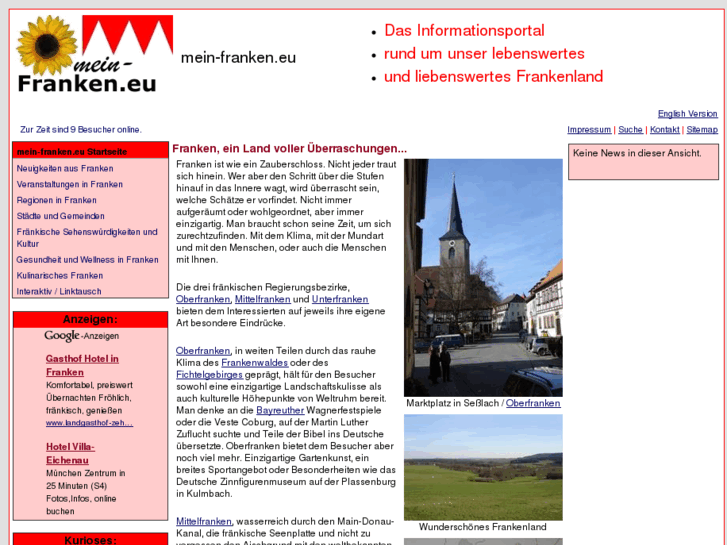Click the mein-franken.eu title text beside the logo
The width and height of the screenshot is (727, 545).
[238, 58]
